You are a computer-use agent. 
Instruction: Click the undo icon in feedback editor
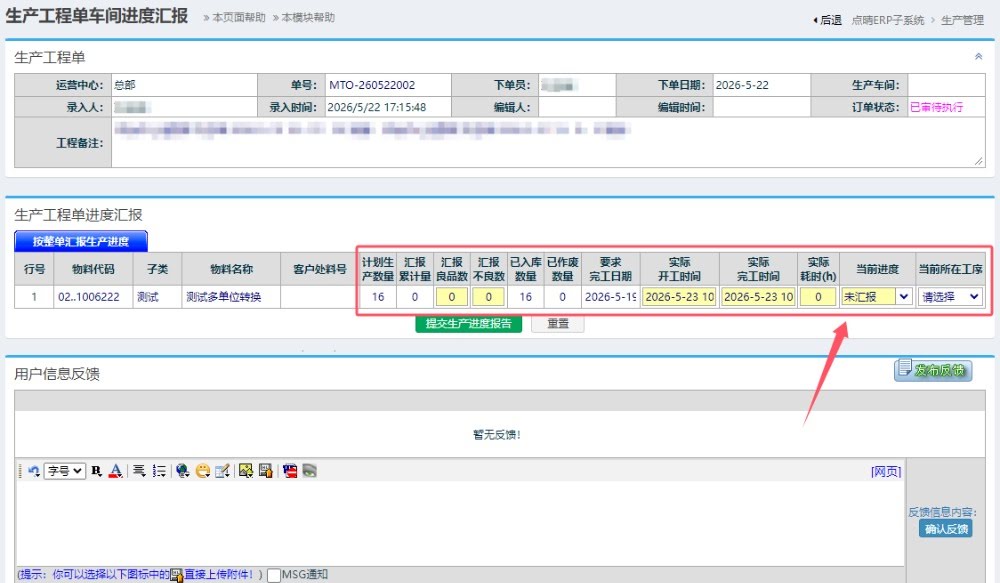point(34,471)
